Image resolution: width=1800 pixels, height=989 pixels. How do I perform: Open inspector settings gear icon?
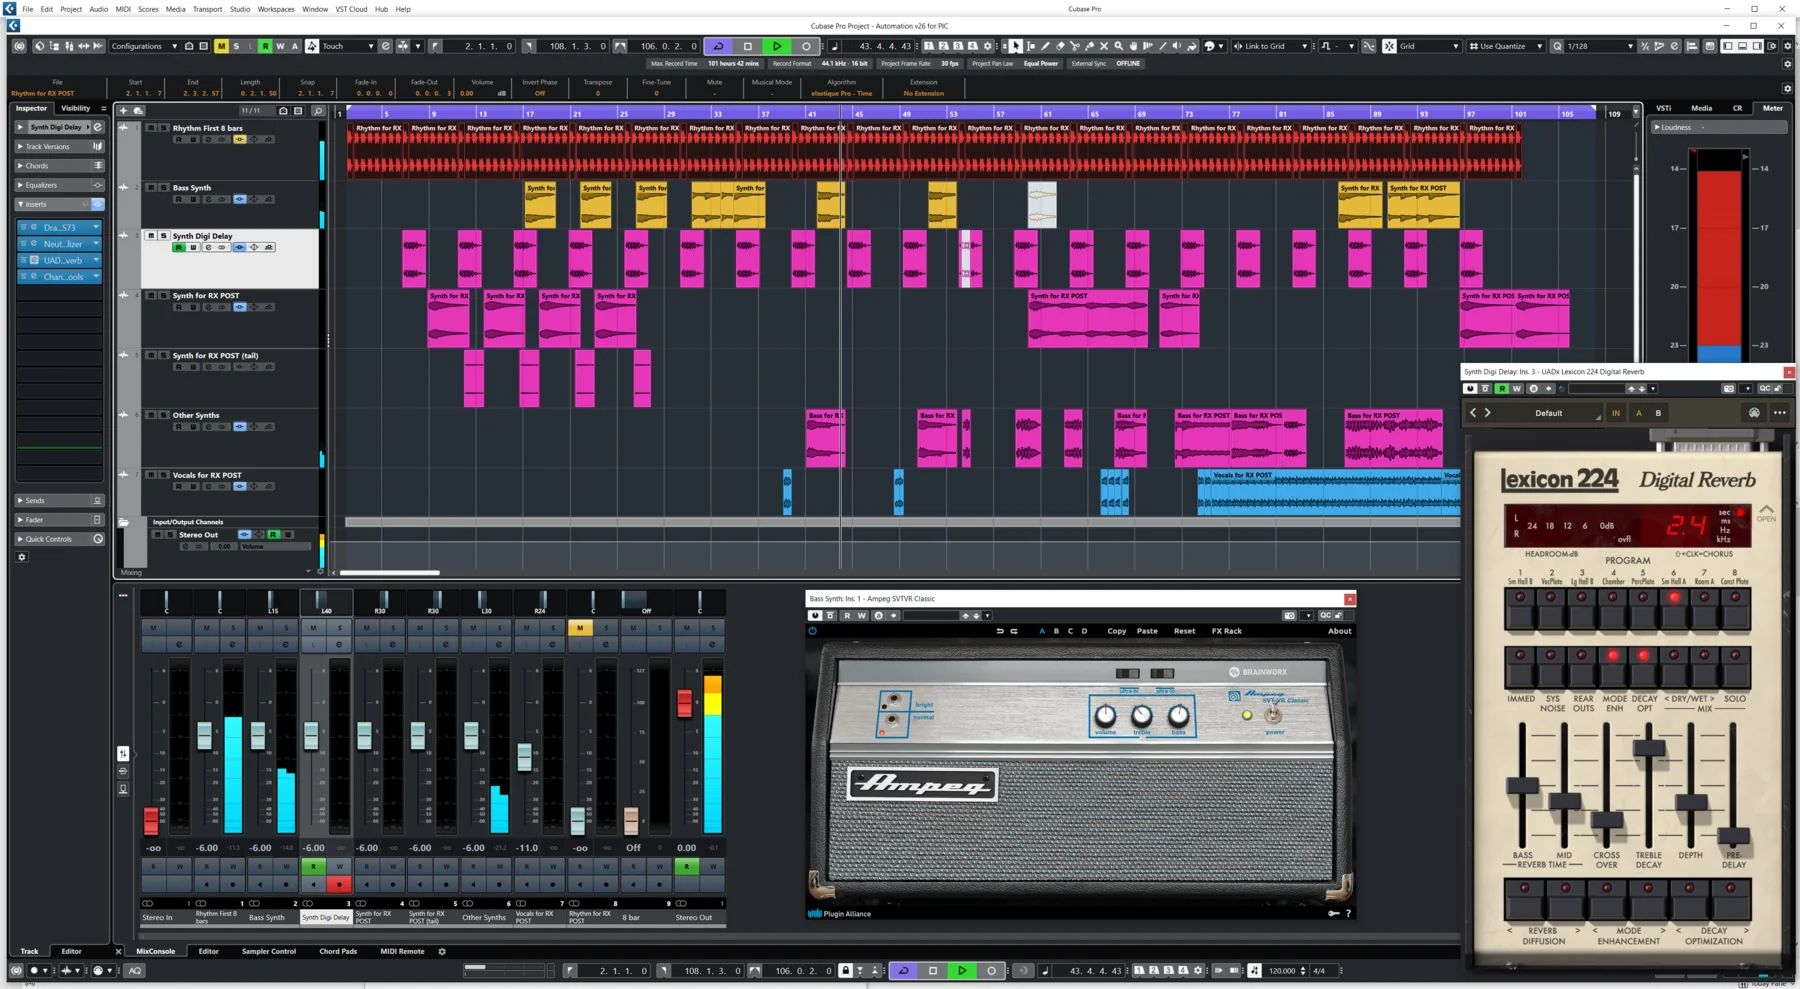coord(22,557)
